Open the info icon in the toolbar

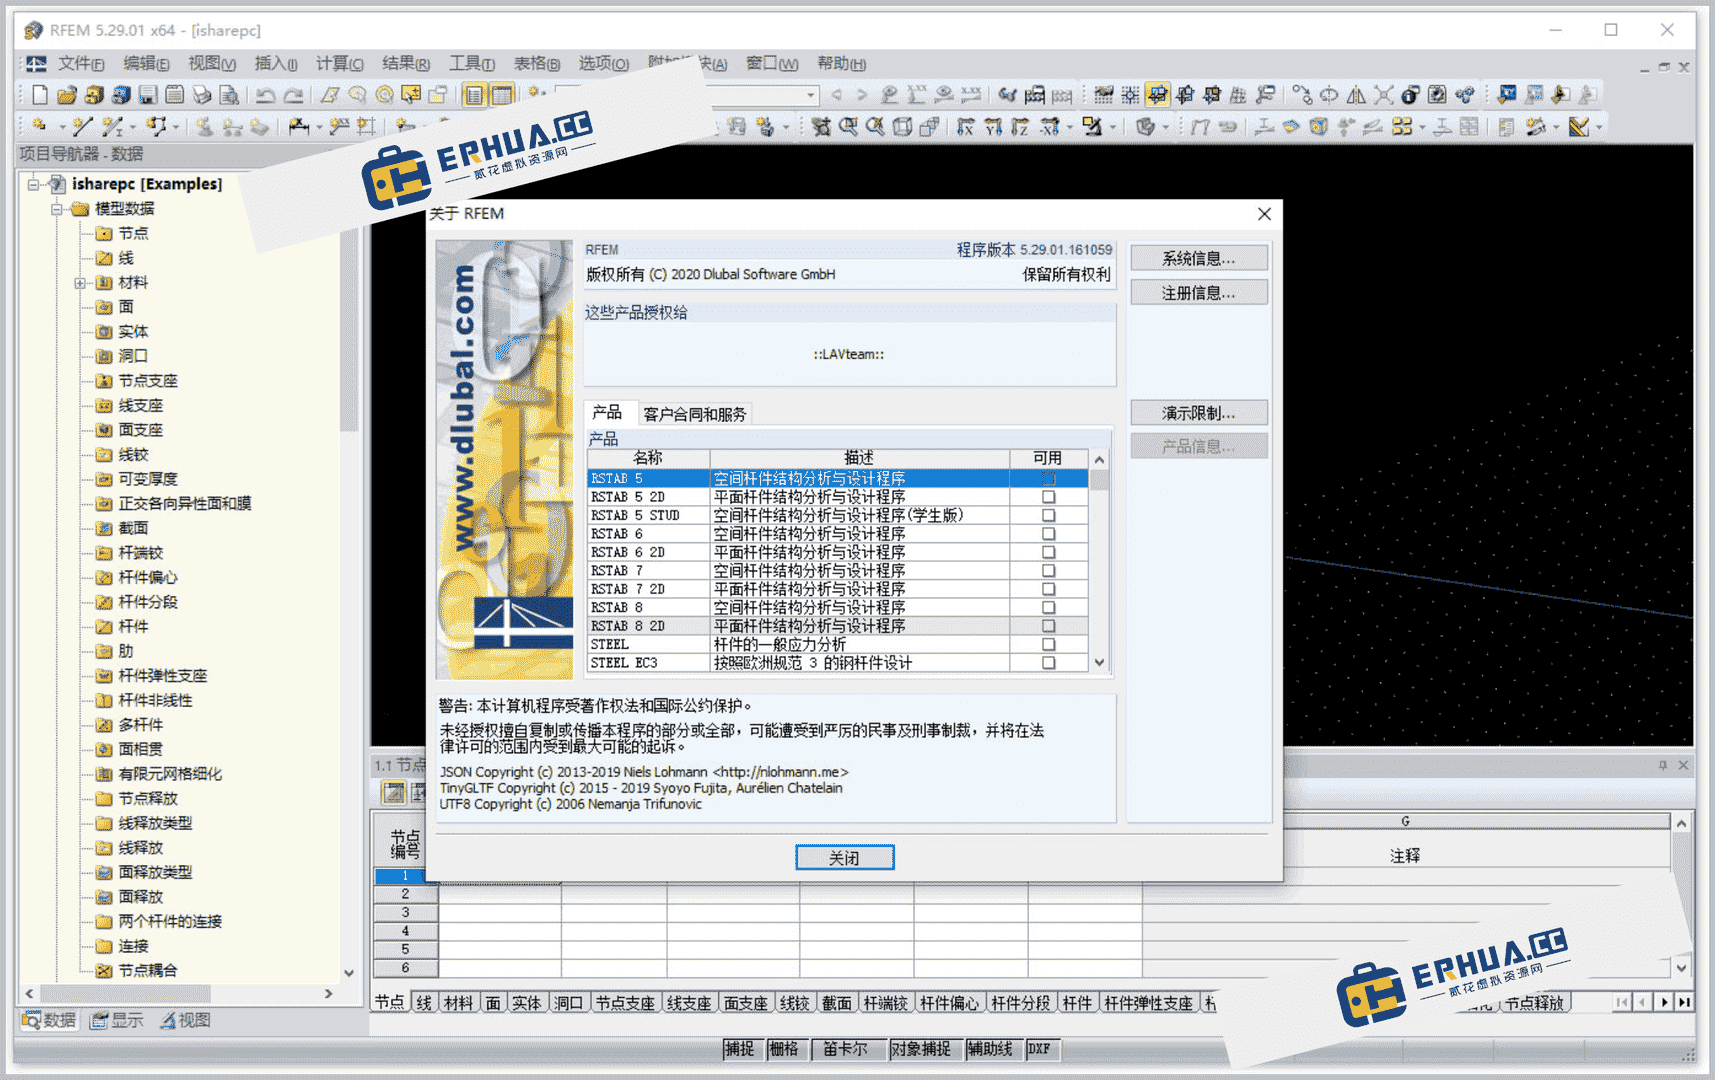coord(1410,95)
